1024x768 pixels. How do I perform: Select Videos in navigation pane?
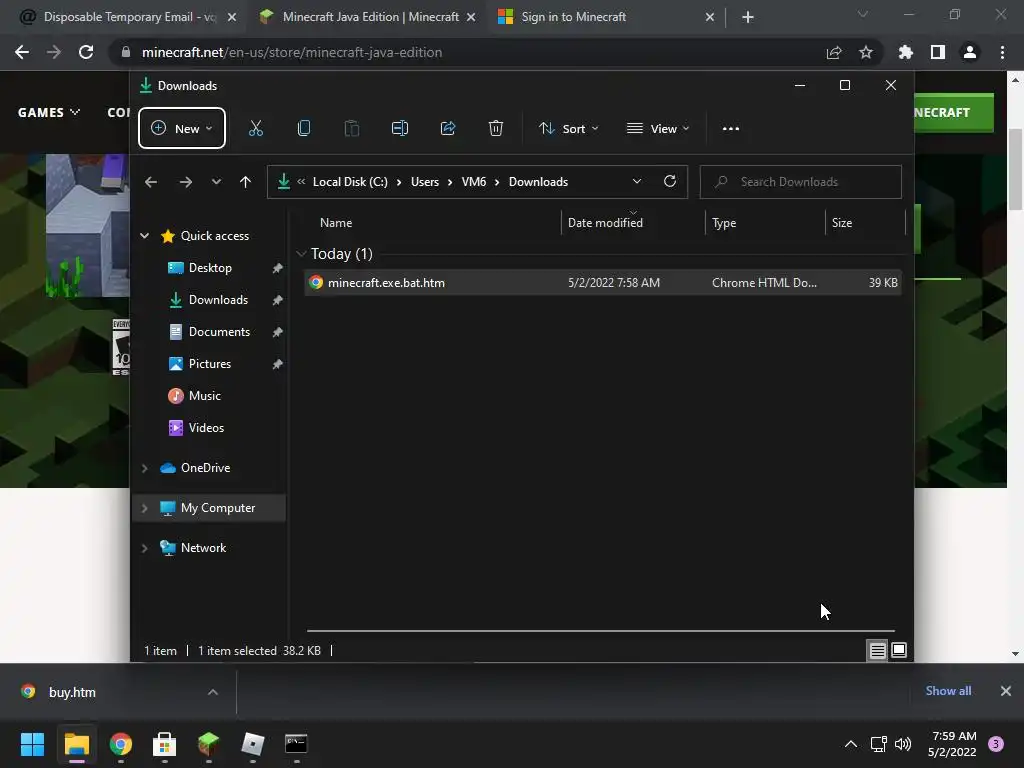[x=206, y=428]
